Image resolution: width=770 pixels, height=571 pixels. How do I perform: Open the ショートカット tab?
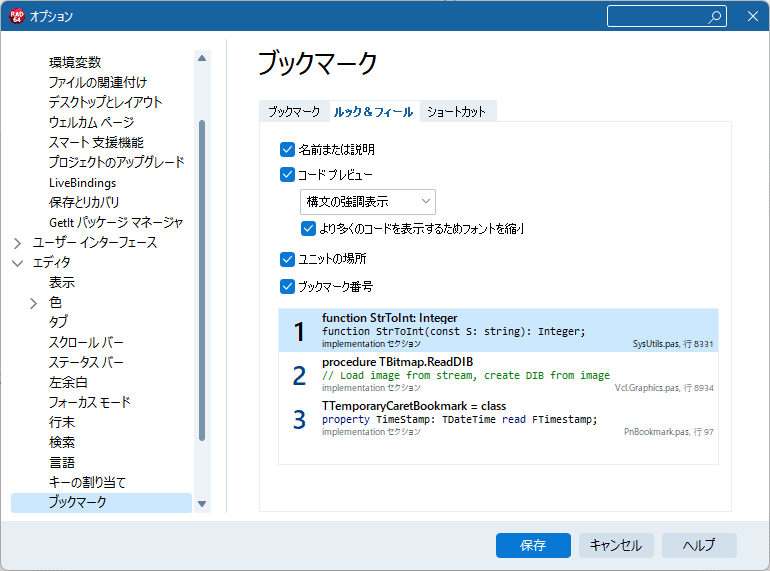pos(457,111)
